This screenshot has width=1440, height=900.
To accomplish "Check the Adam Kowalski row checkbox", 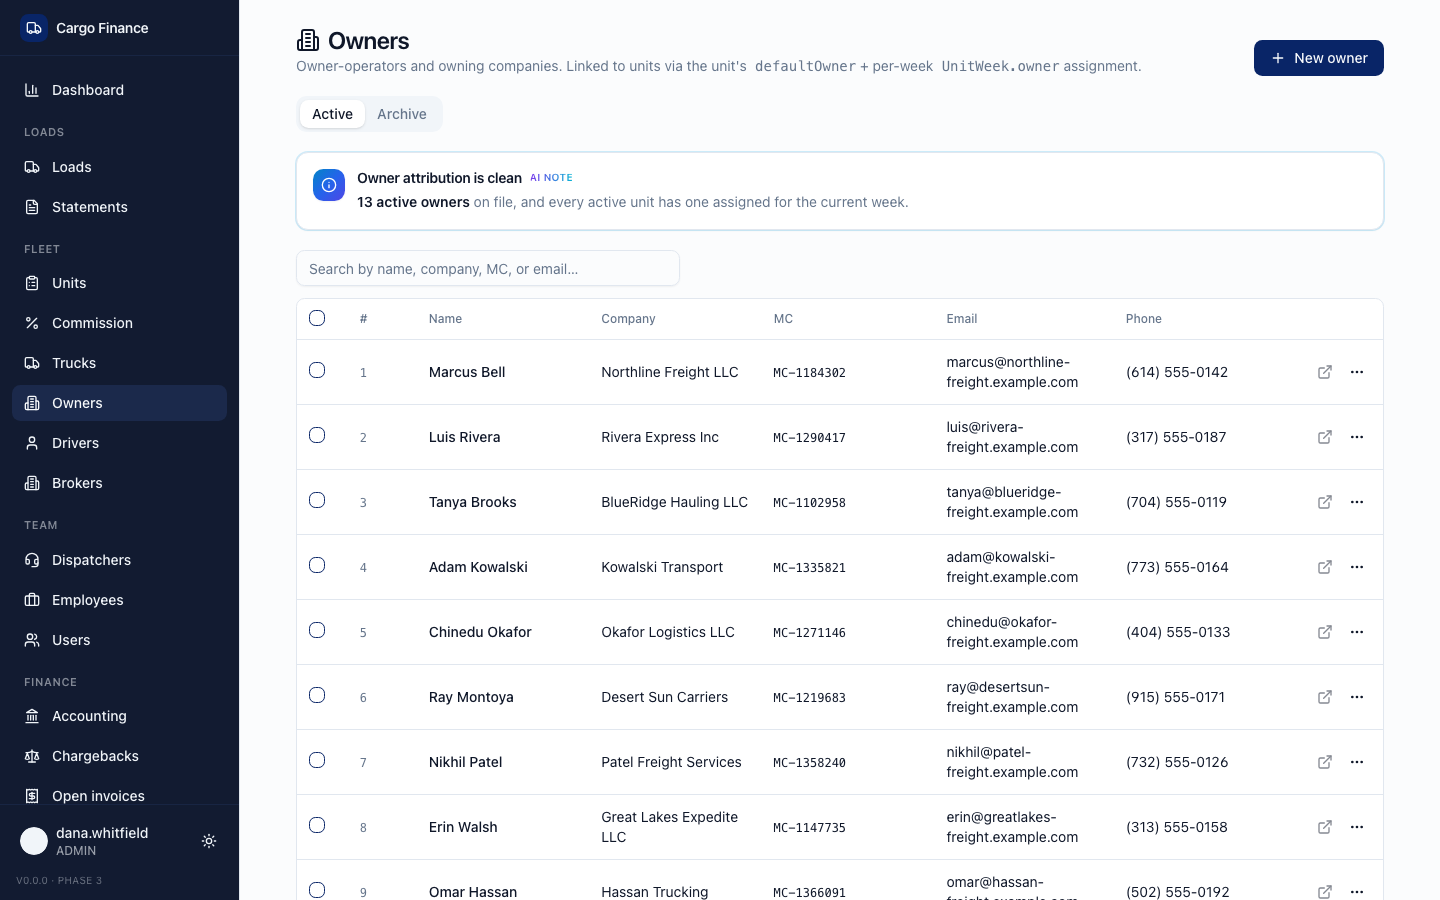I will [x=317, y=565].
